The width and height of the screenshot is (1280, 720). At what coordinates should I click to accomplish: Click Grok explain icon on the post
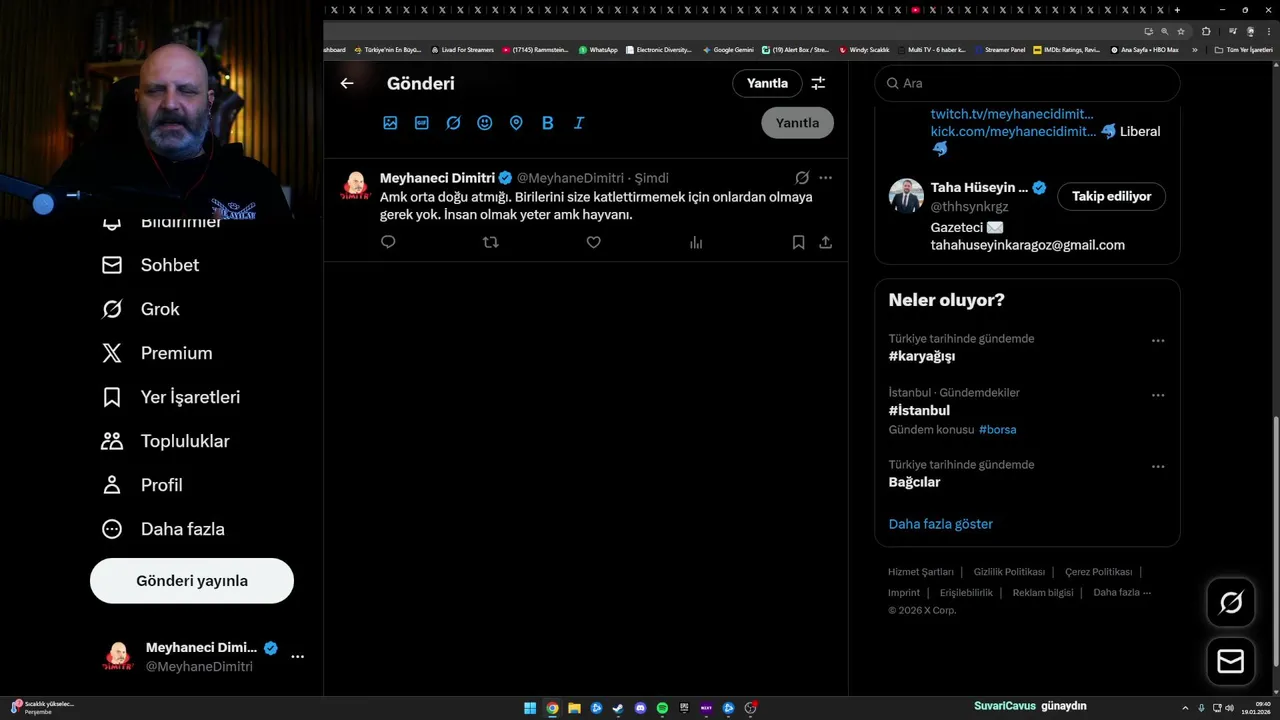[802, 178]
